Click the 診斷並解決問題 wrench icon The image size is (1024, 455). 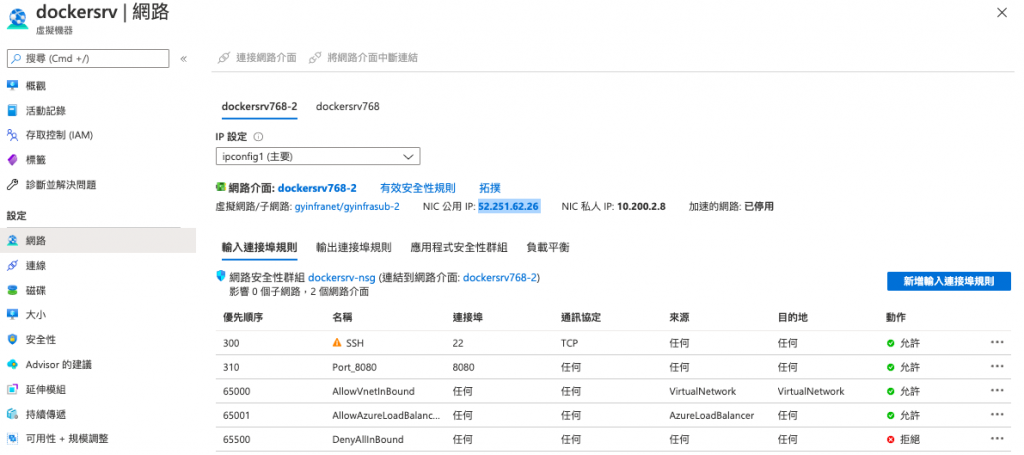(x=12, y=185)
